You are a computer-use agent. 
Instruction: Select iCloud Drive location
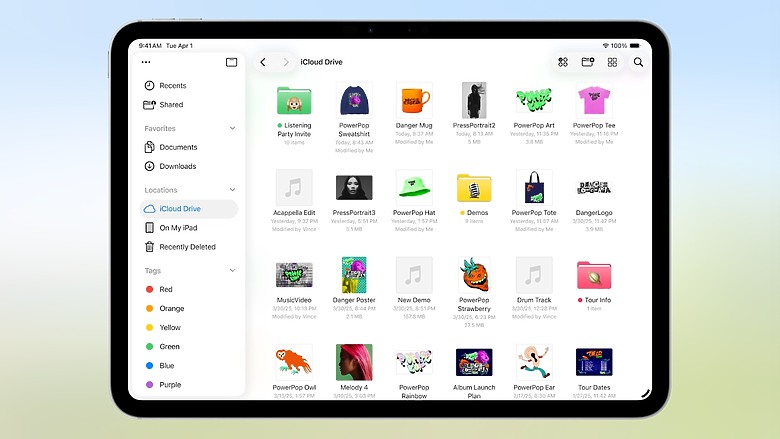(189, 209)
